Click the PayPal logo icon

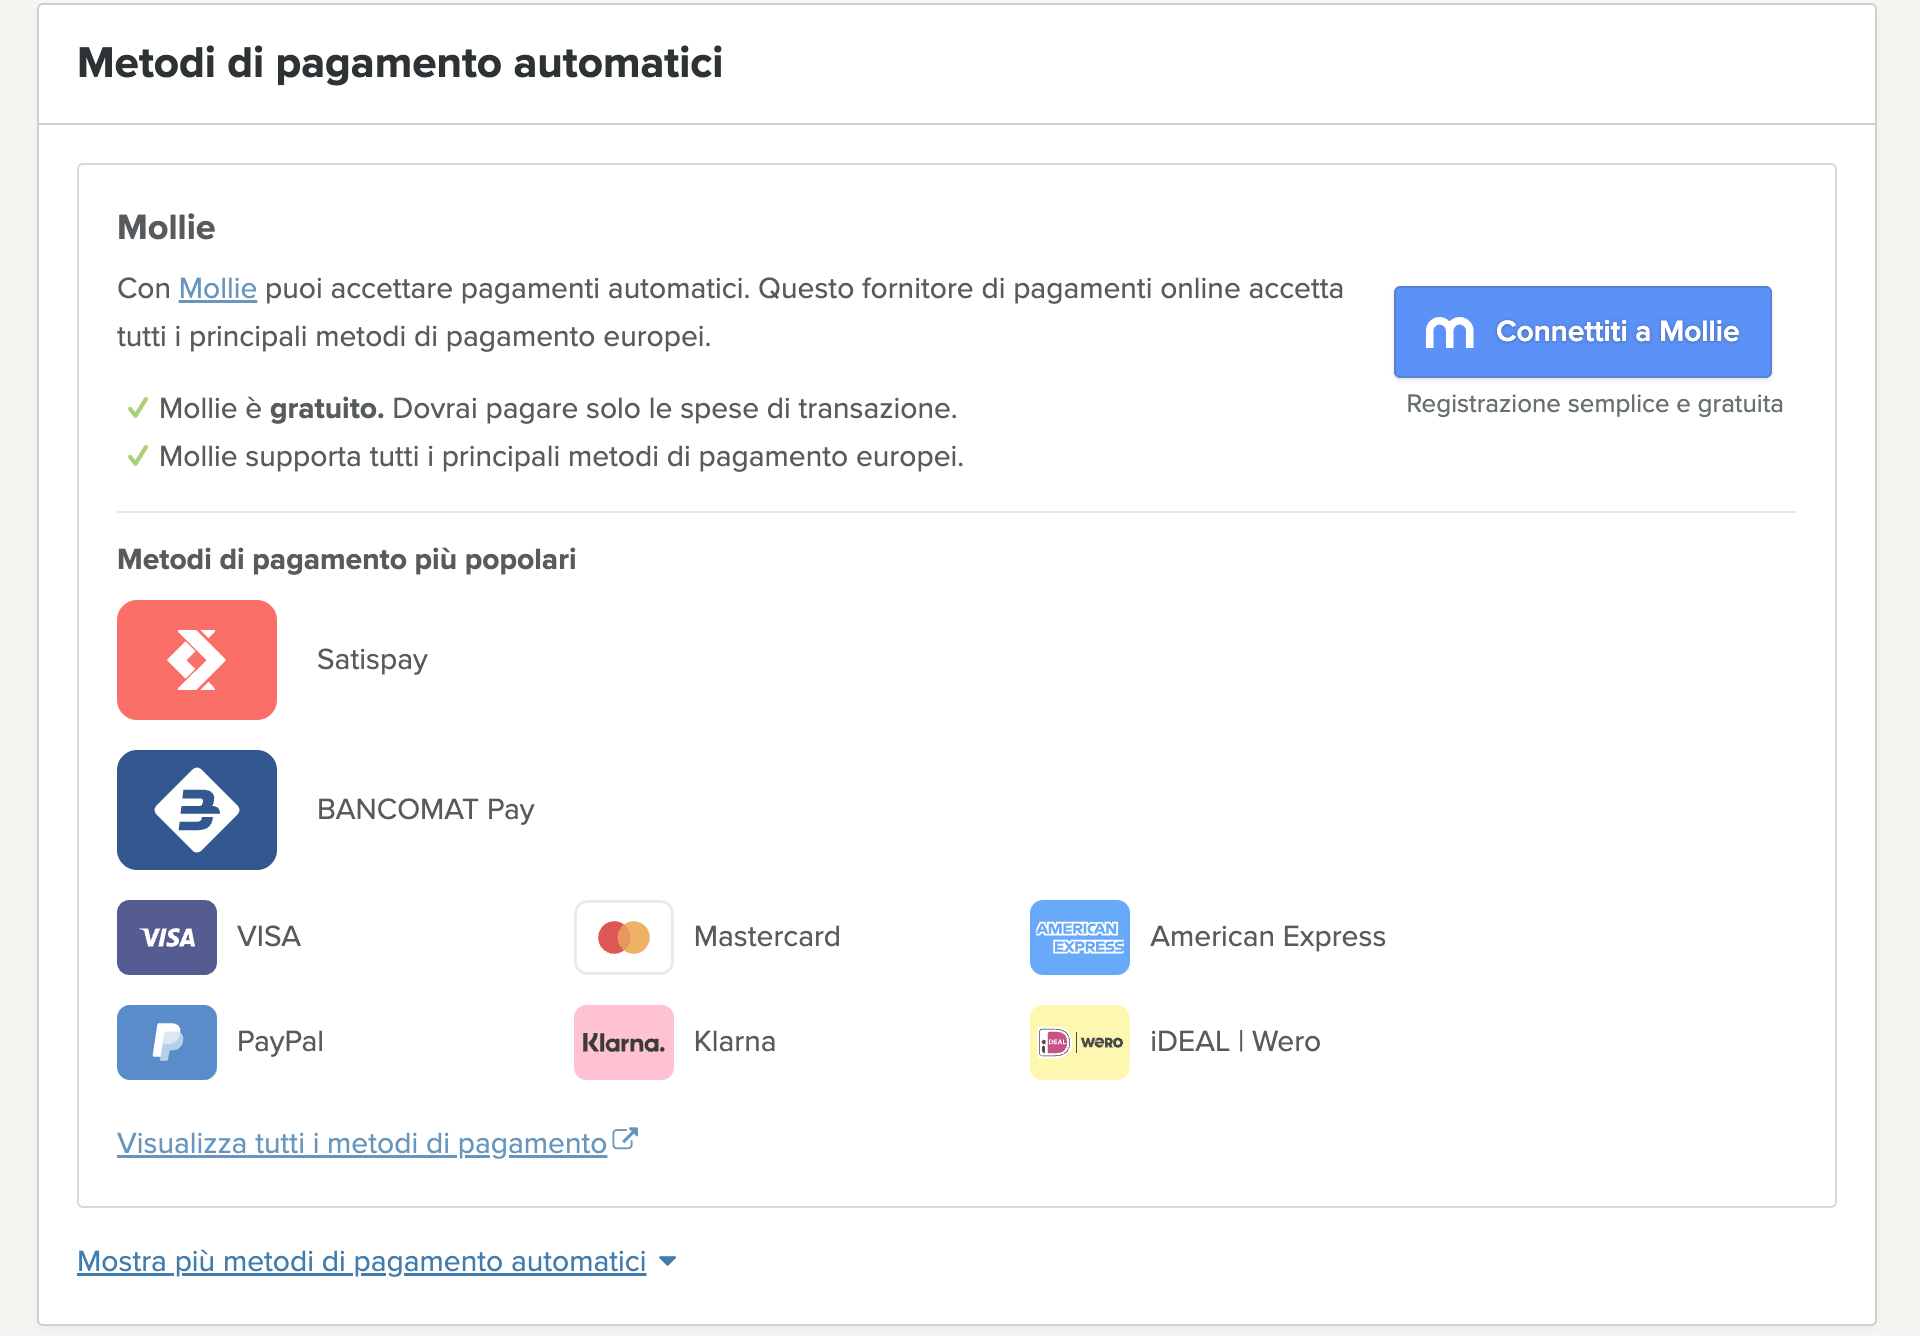tap(167, 1042)
